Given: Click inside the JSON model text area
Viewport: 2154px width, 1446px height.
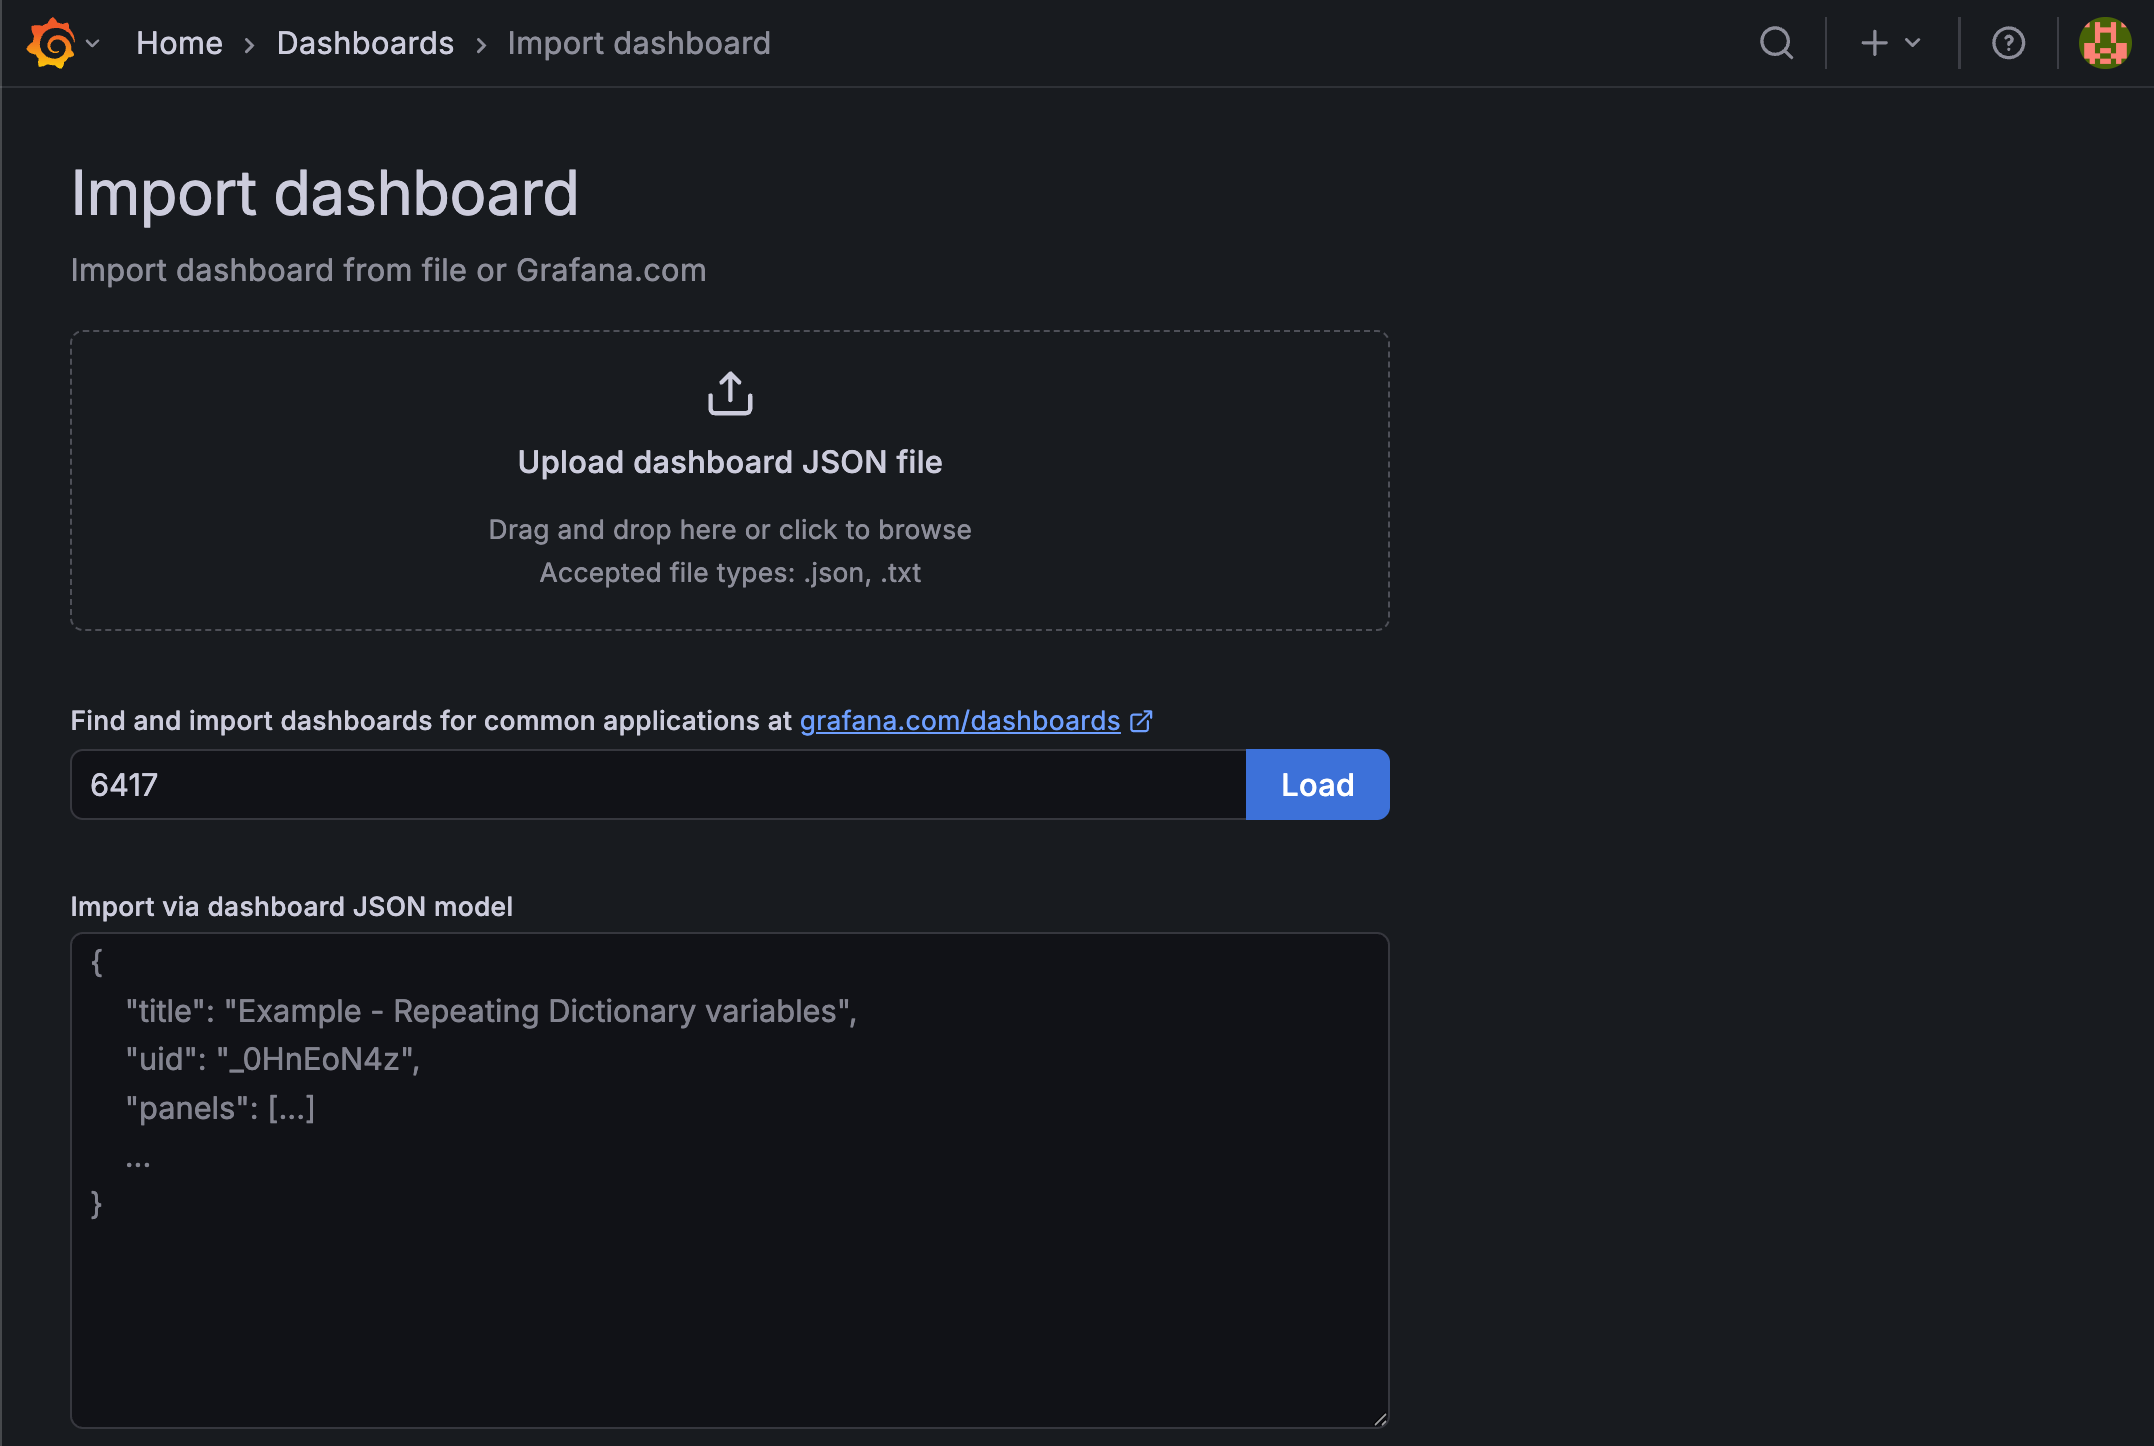Looking at the screenshot, I should (729, 1180).
